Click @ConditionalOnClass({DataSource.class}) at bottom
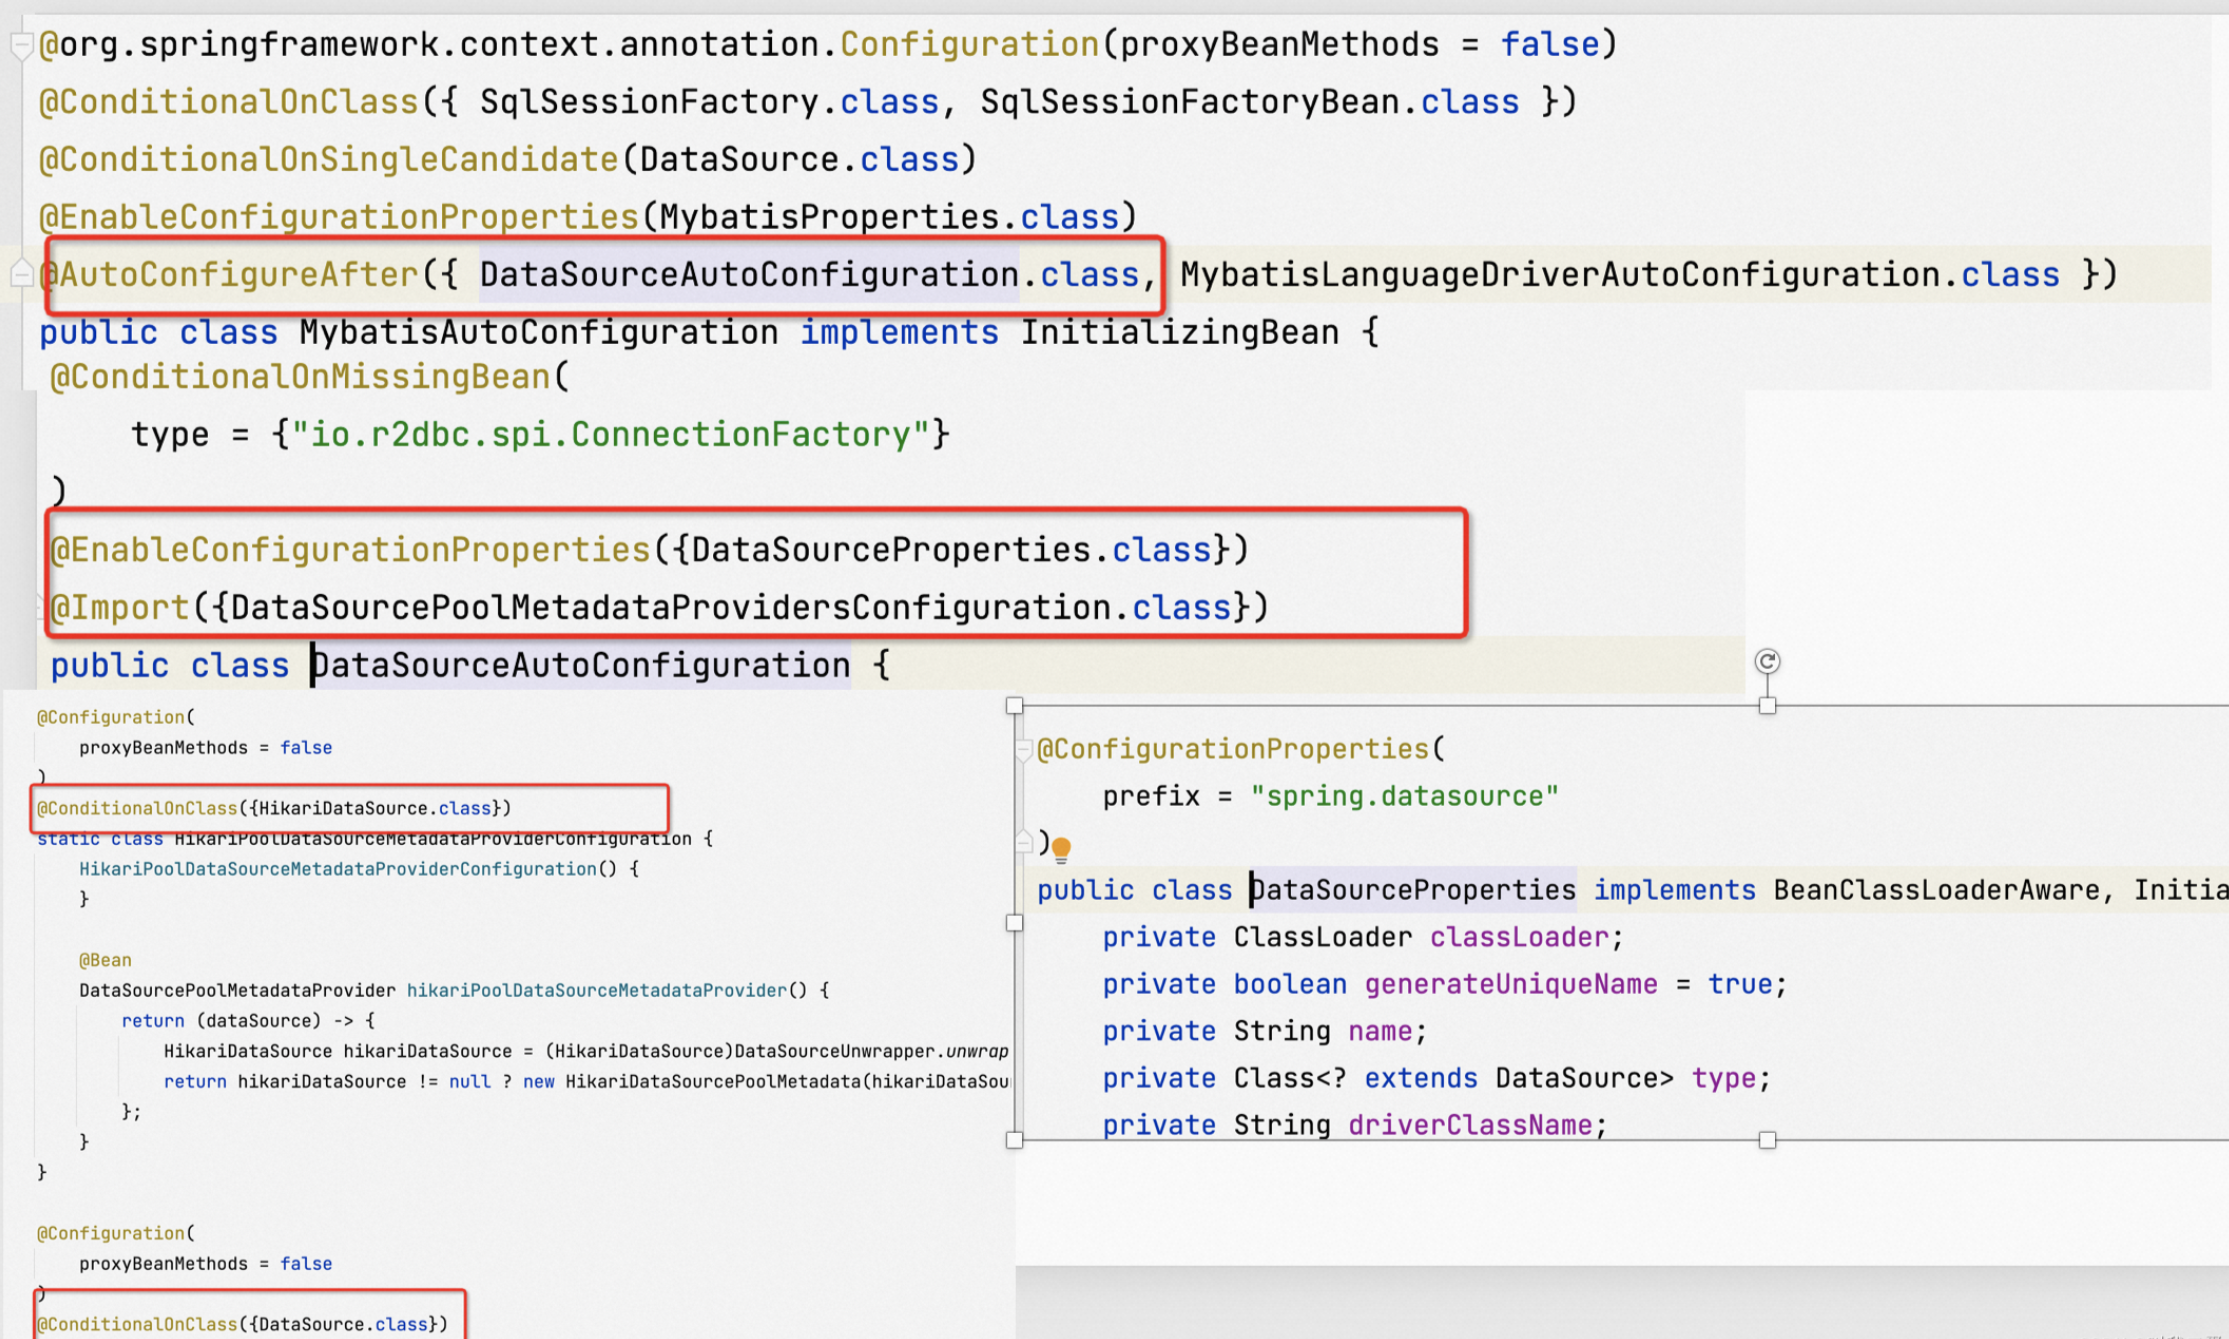Viewport: 2229px width, 1339px height. (x=242, y=1324)
